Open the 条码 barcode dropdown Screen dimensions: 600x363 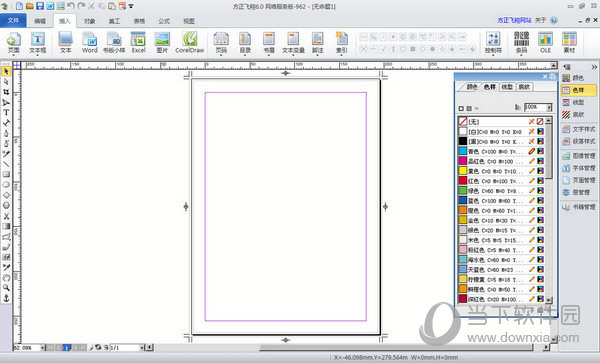coord(521,55)
